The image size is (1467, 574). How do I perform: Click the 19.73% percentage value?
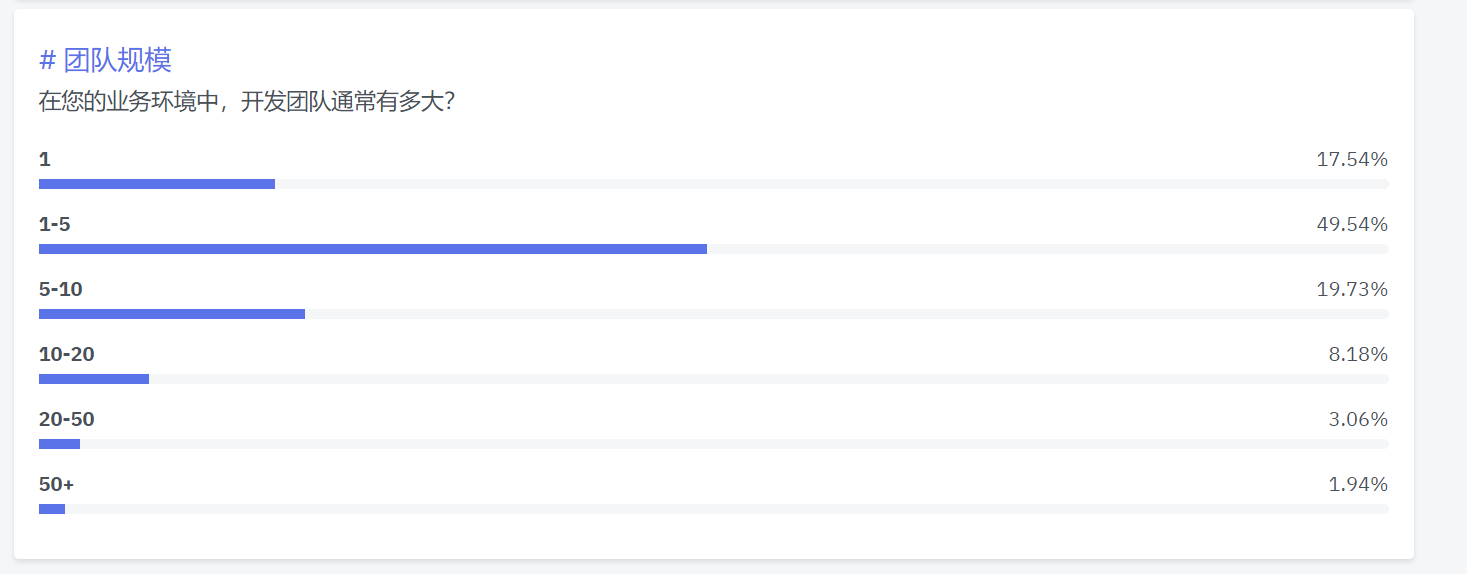(1352, 289)
